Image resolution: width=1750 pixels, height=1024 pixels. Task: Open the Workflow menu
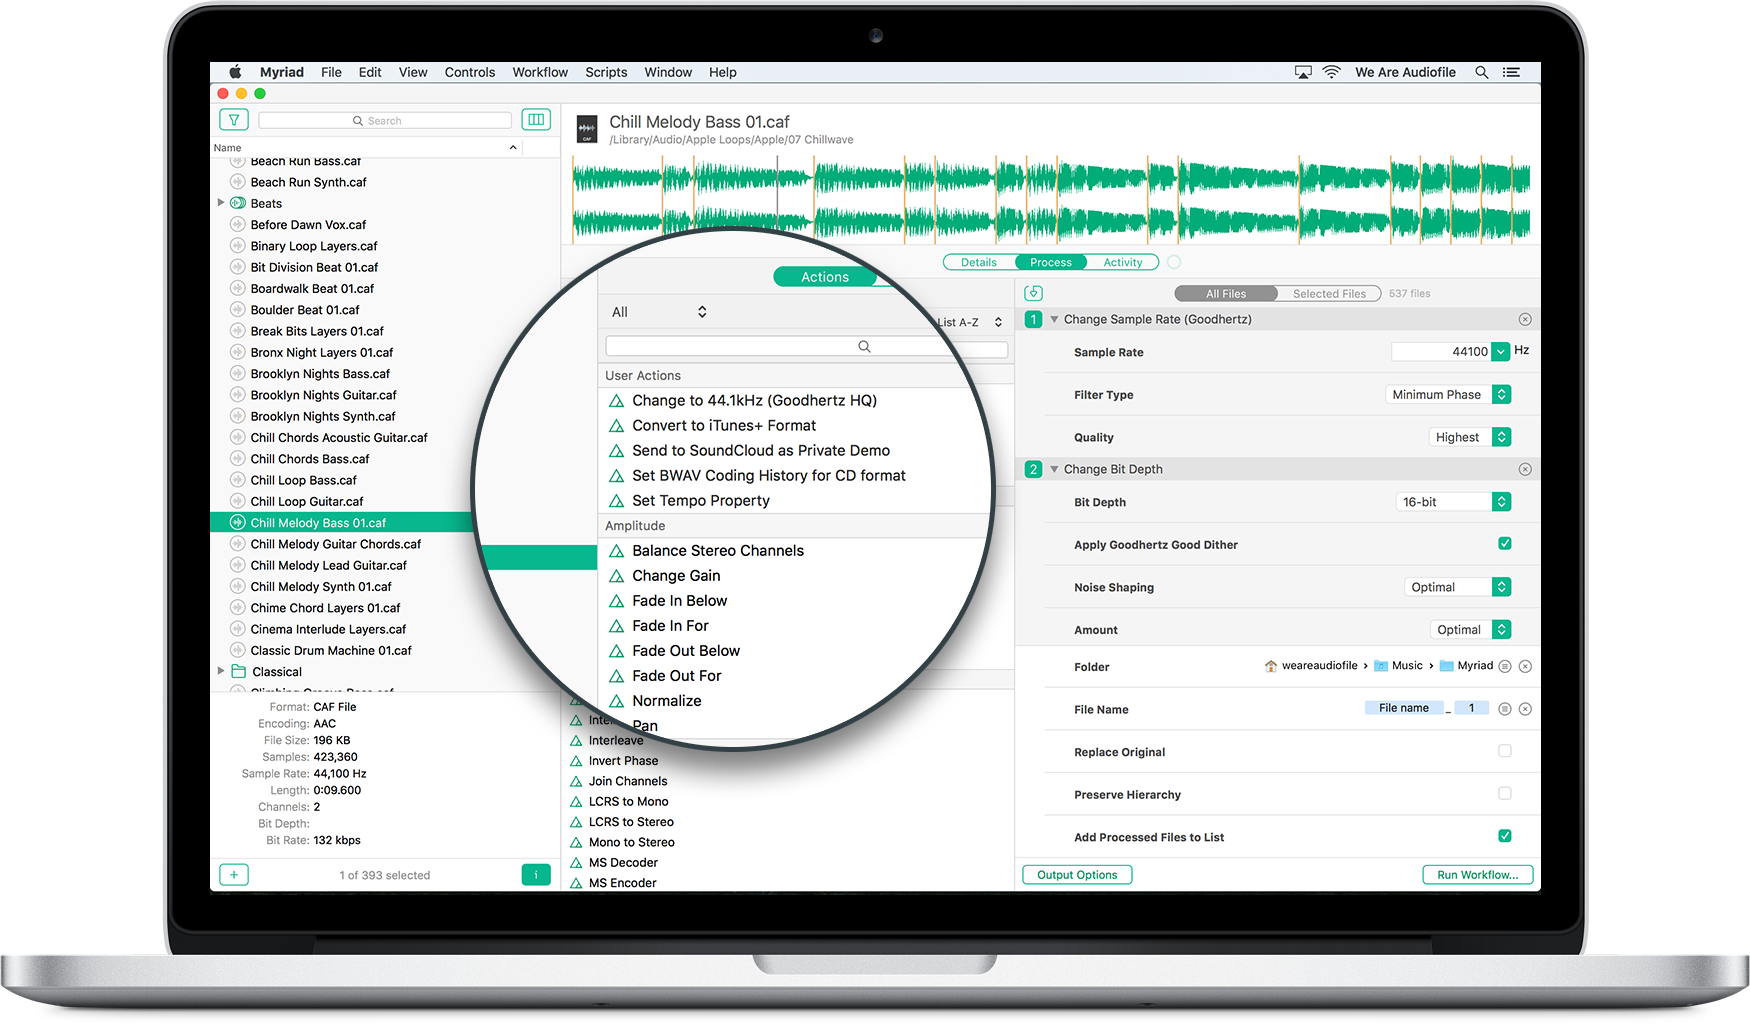pyautogui.click(x=540, y=72)
